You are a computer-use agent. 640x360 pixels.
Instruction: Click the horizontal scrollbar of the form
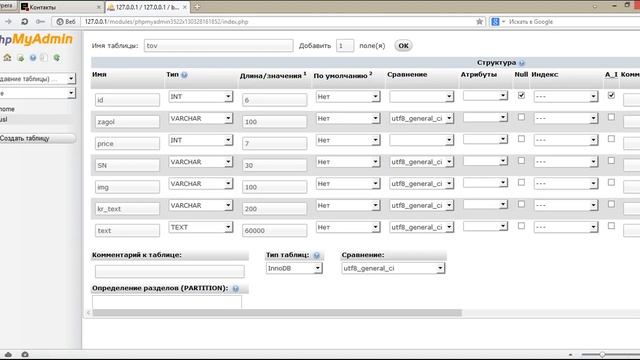point(277,313)
